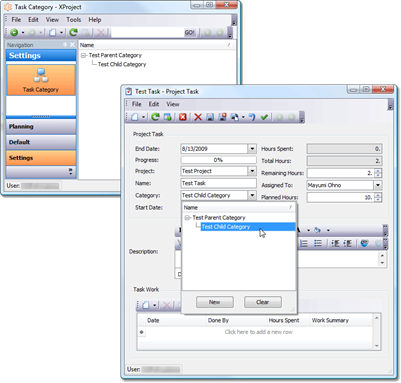Viewport: 401px width, 383px height.
Task: Click the New icon in Test Task toolbar
Action: (135, 117)
